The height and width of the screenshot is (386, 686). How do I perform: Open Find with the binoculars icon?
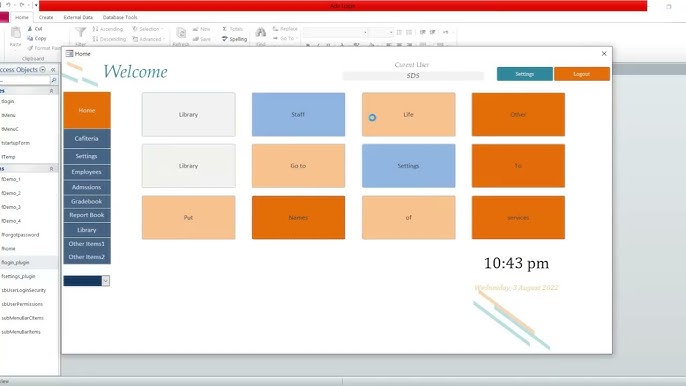point(261,32)
